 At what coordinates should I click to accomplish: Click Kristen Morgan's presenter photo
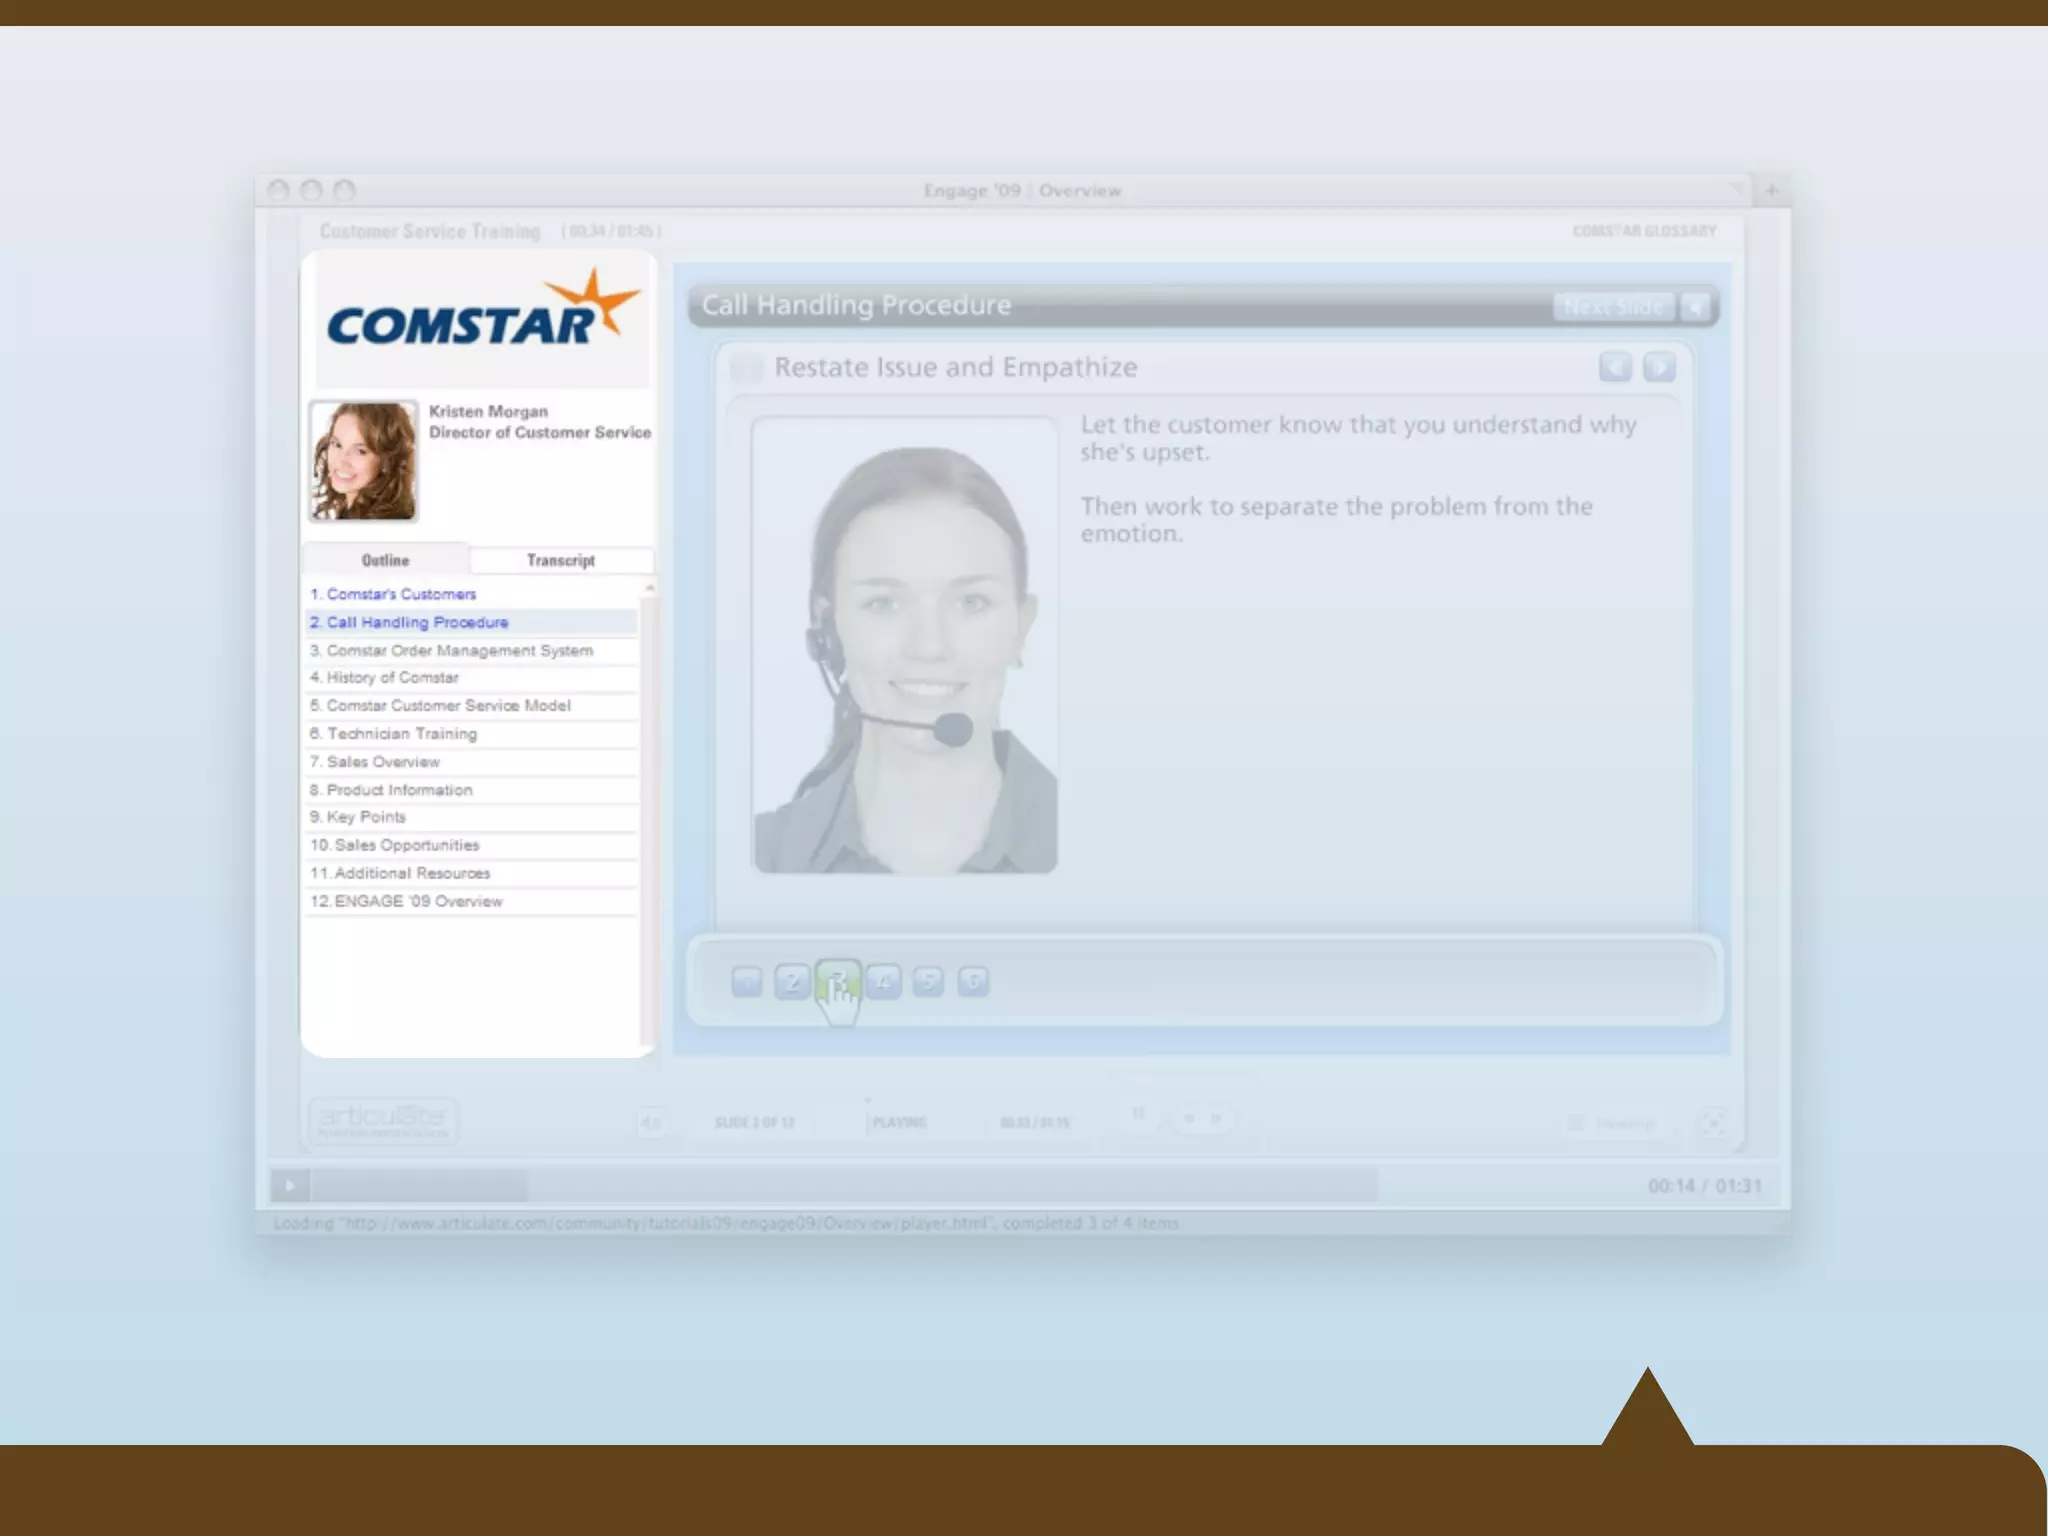click(363, 461)
